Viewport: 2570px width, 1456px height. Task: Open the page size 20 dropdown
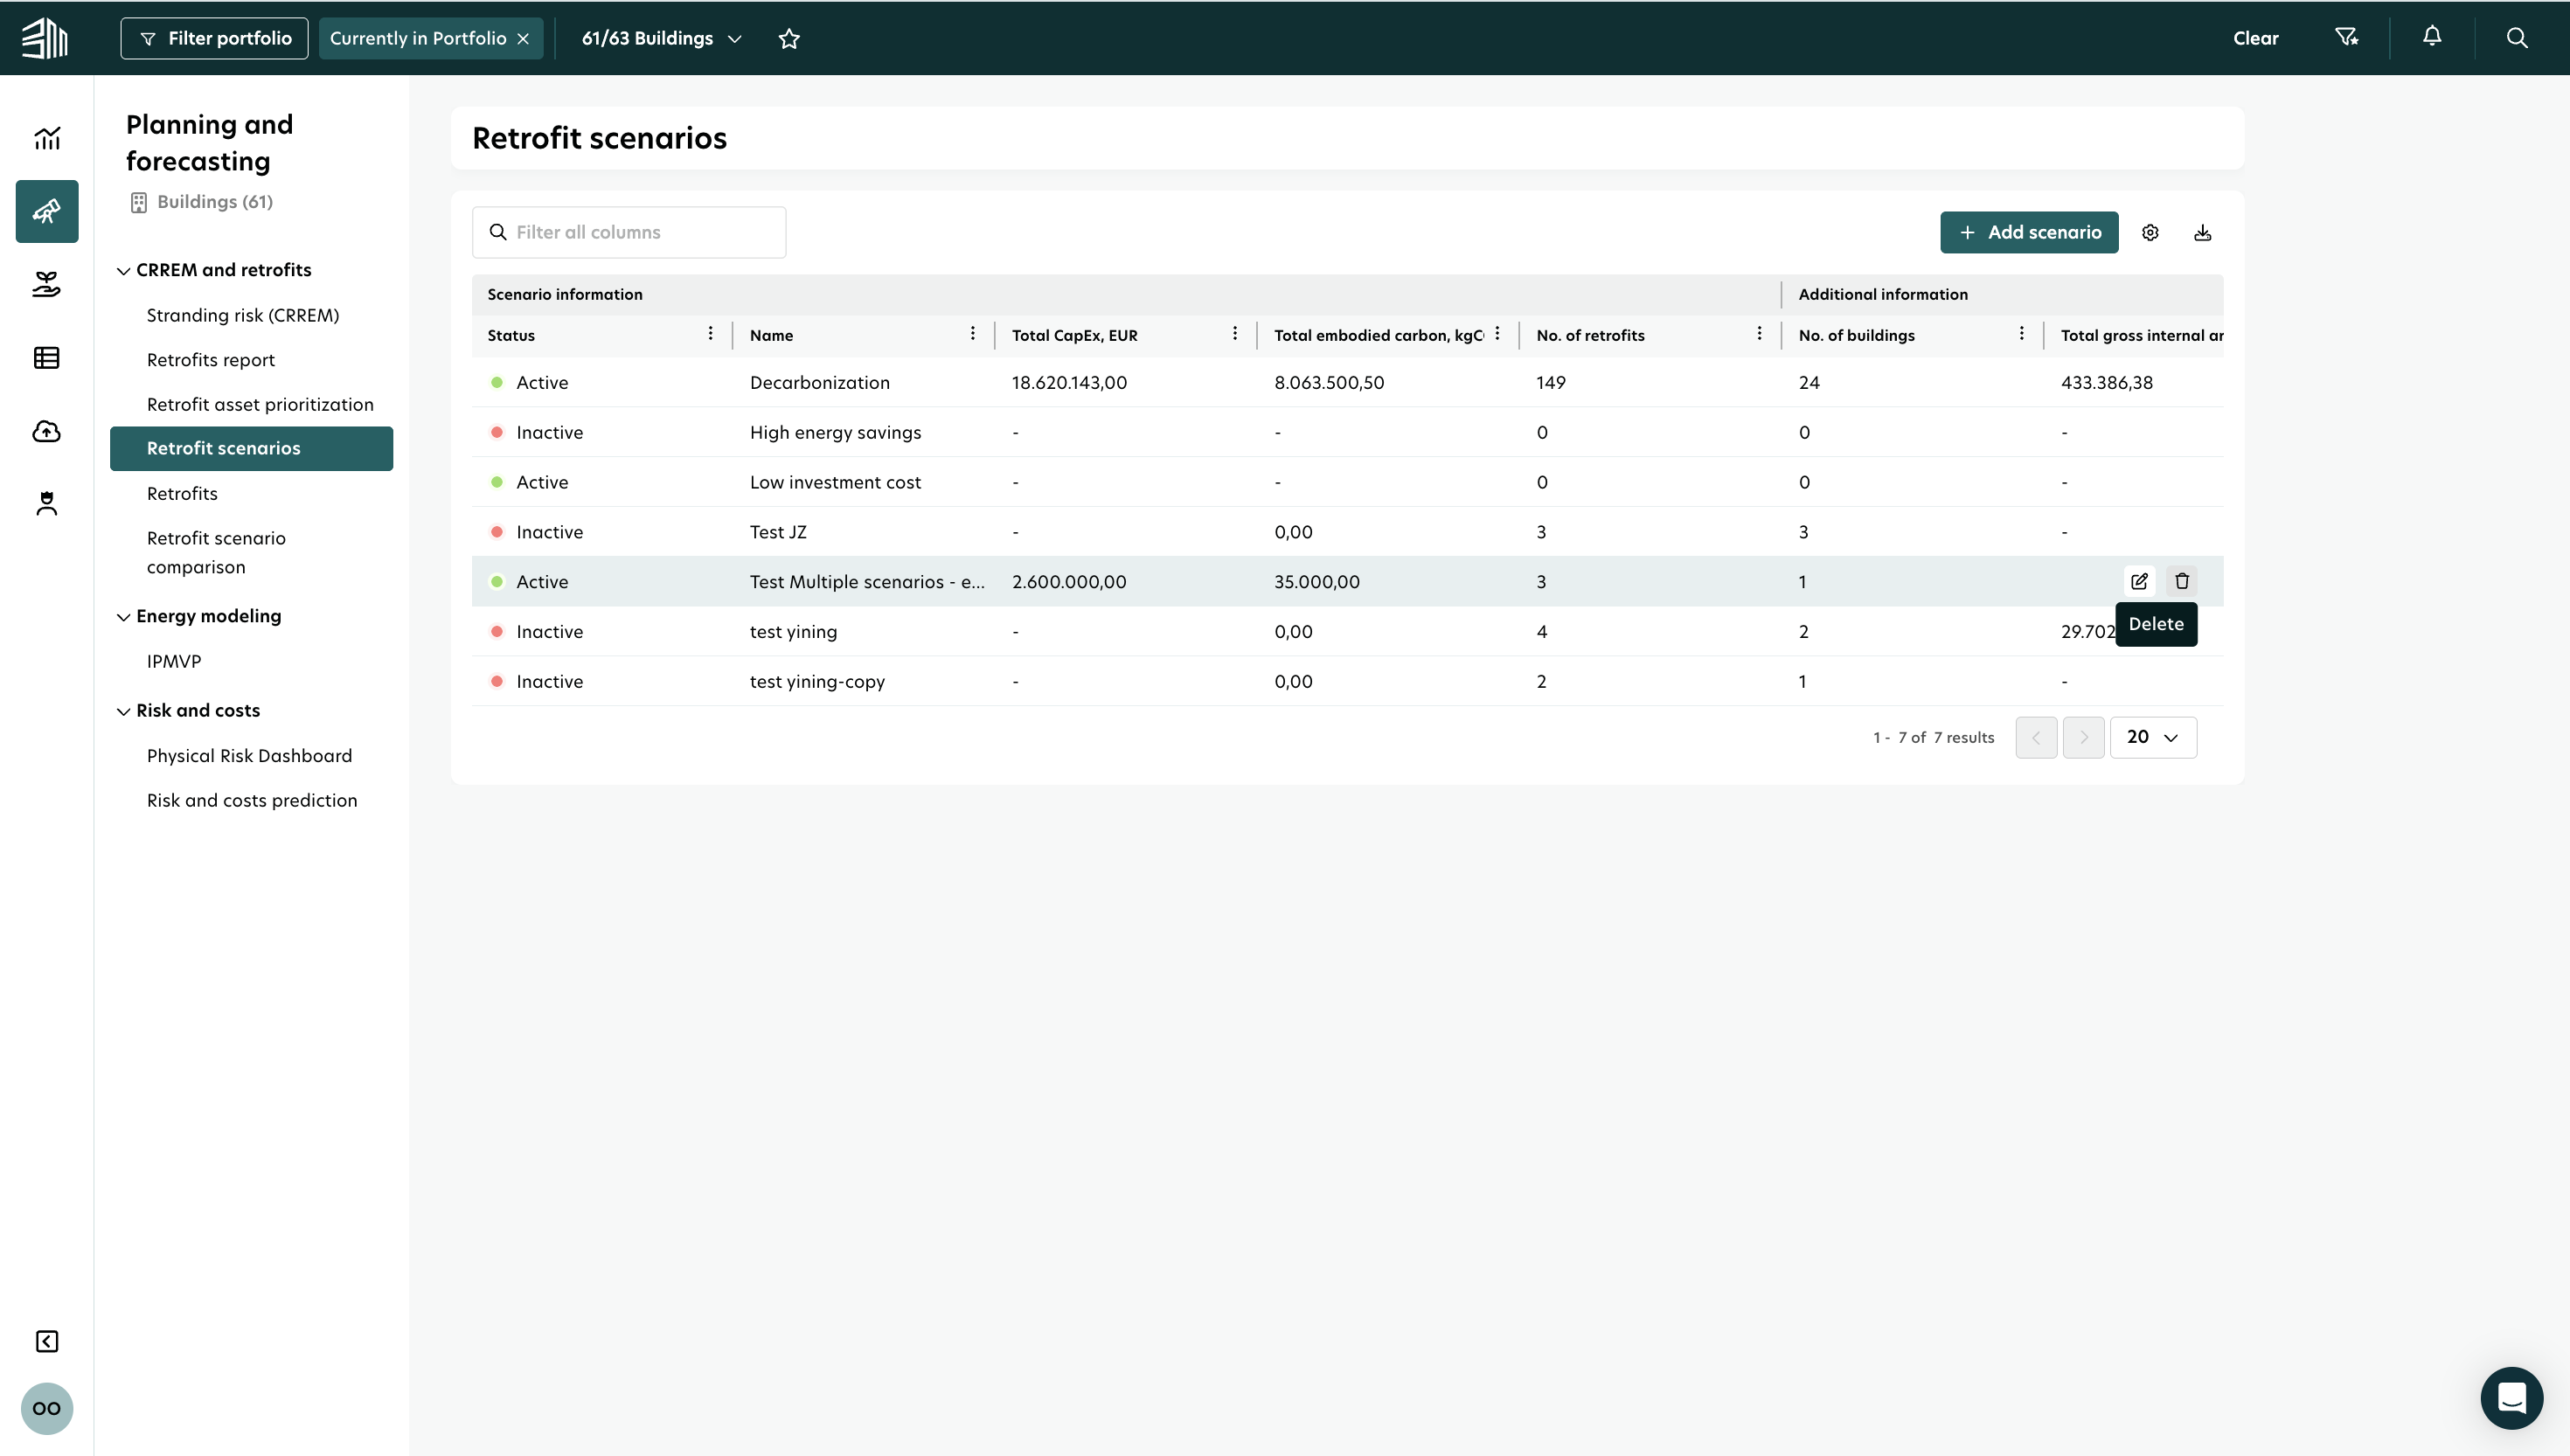(2153, 737)
